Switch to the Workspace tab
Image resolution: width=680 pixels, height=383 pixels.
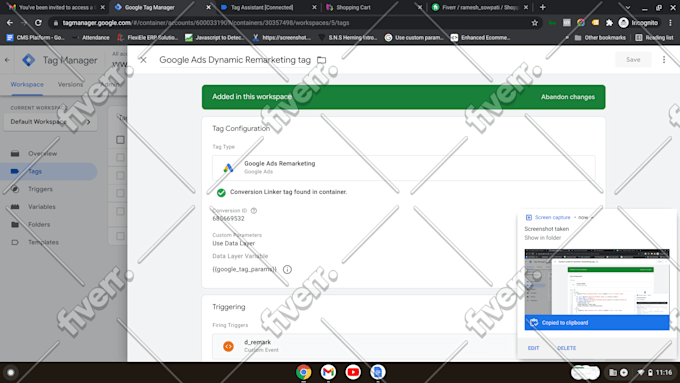tap(27, 84)
